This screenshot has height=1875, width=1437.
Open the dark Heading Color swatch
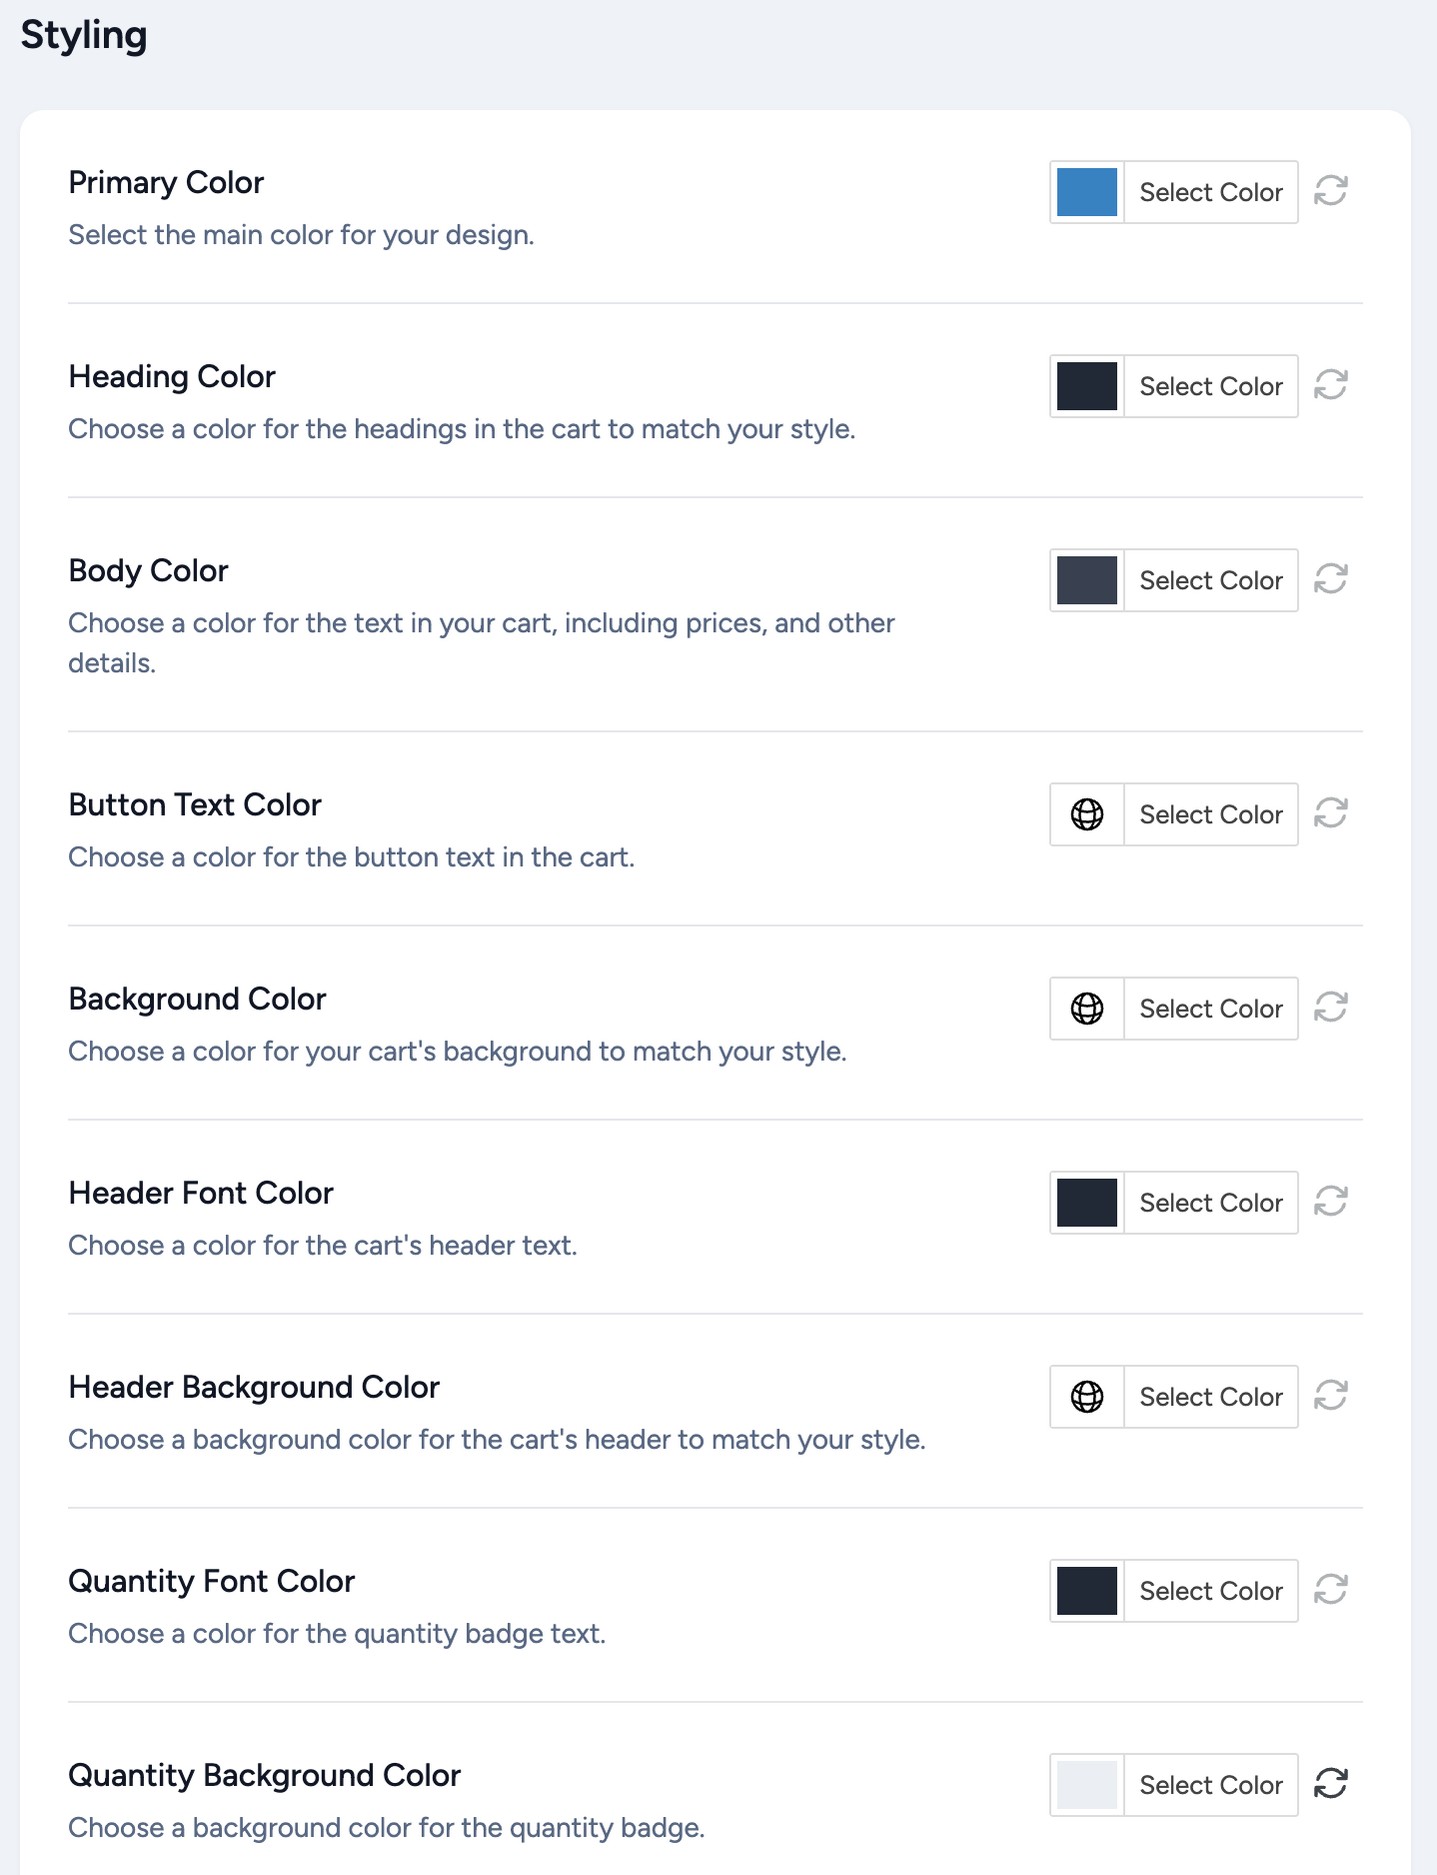(x=1087, y=386)
